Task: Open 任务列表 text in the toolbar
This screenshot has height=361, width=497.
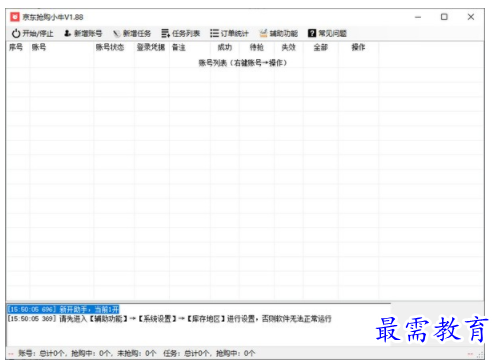Action: 186,33
